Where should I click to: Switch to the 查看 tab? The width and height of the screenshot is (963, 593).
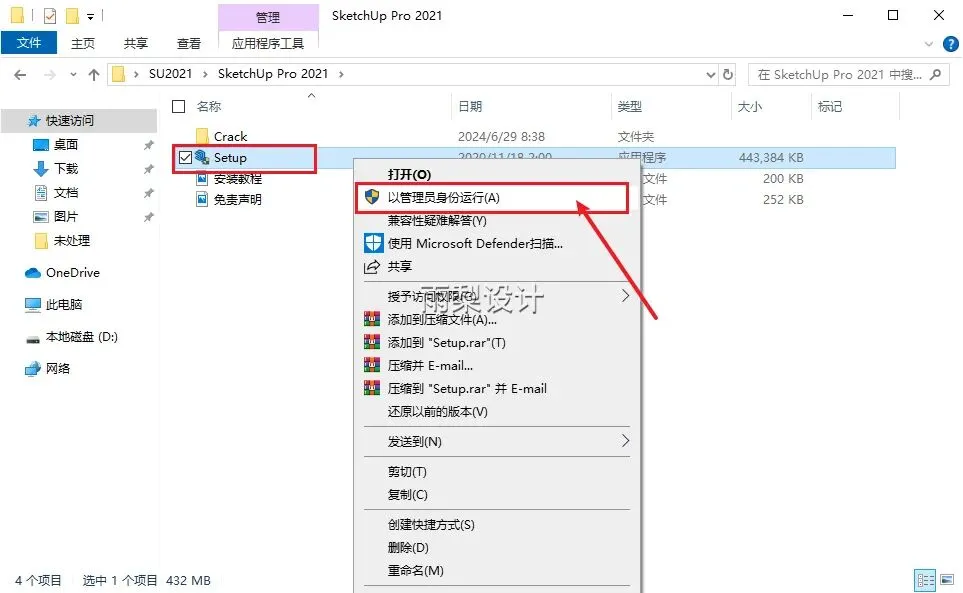pyautogui.click(x=189, y=43)
